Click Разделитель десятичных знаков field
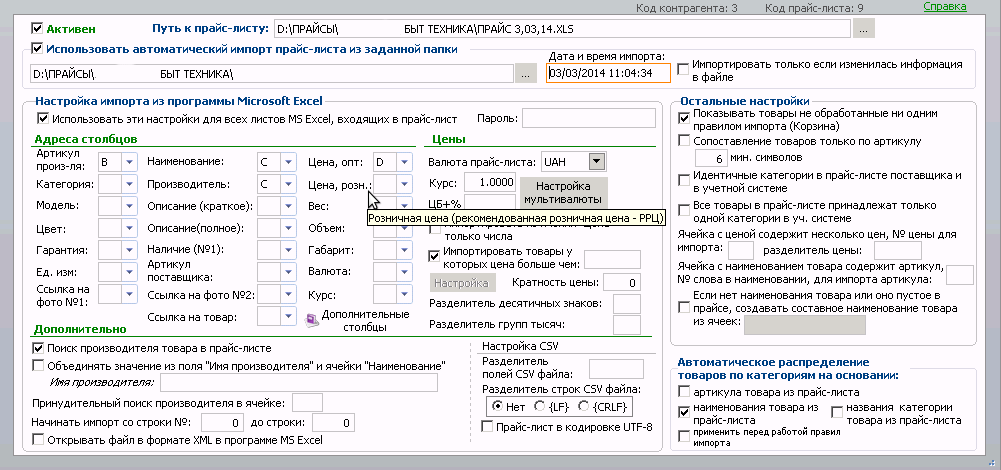This screenshot has height=470, width=1001. (626, 303)
